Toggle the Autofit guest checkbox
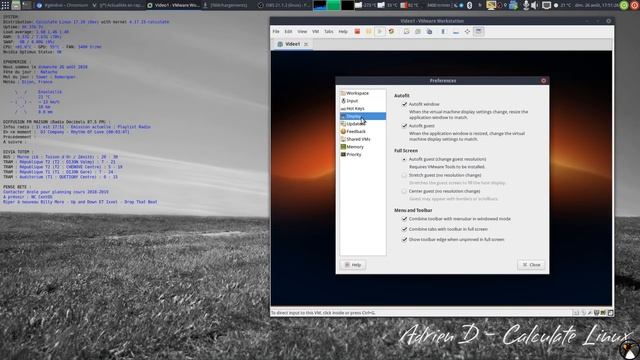Screen dimensions: 640x360 404,126
